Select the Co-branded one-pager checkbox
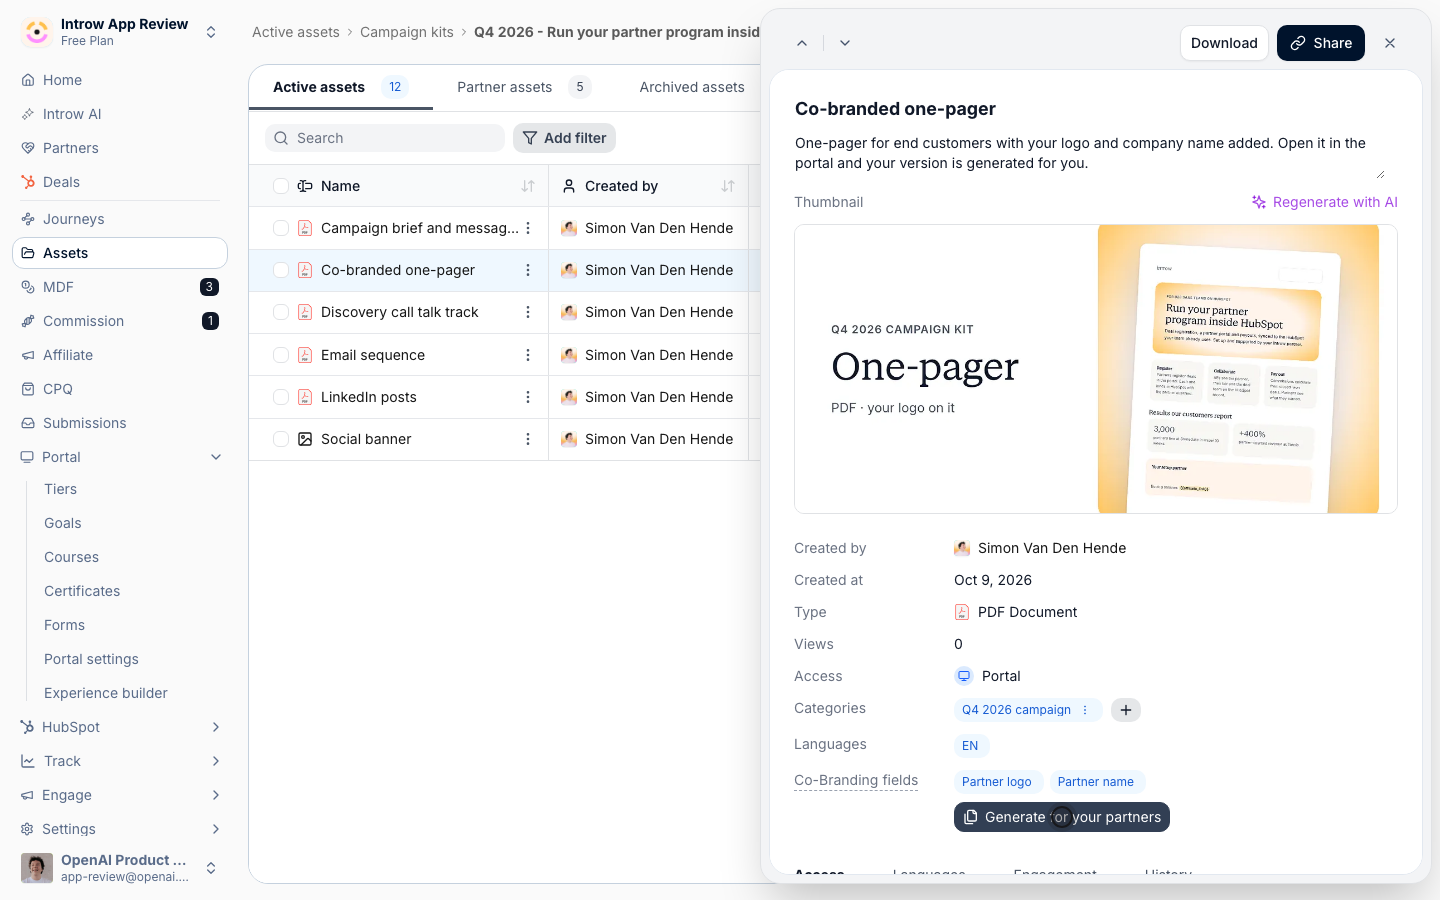1440x900 pixels. [x=281, y=270]
